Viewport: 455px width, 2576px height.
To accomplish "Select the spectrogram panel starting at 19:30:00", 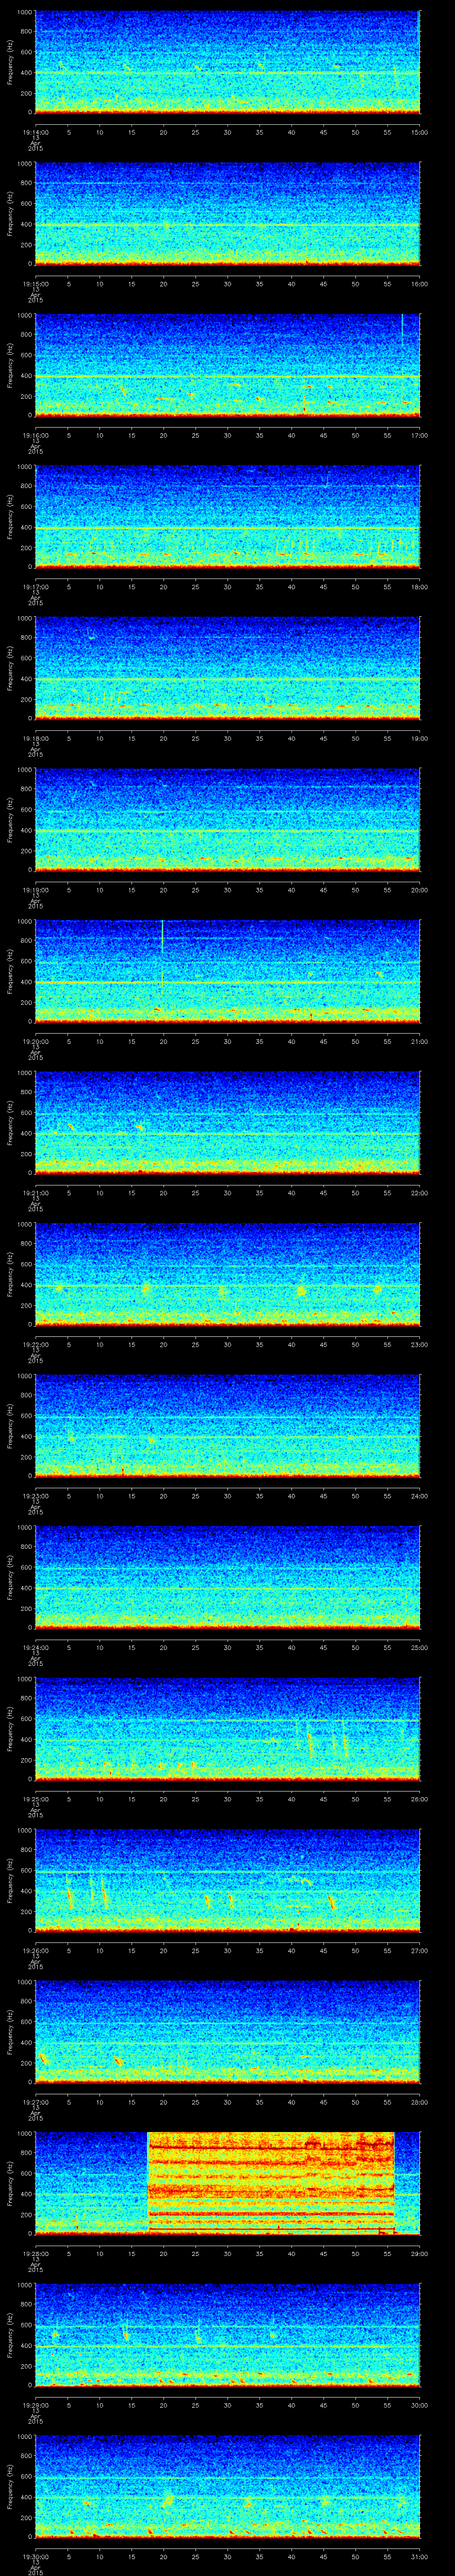I will click(227, 2486).
